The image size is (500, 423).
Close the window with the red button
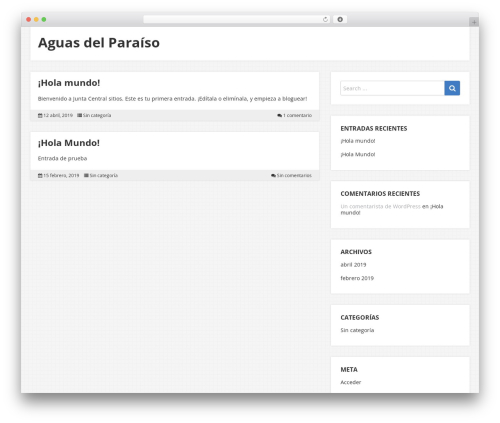tap(29, 19)
